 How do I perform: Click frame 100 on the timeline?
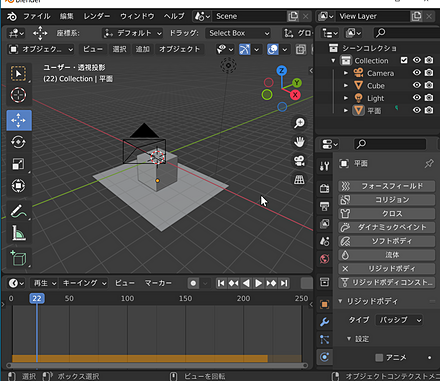(x=127, y=298)
